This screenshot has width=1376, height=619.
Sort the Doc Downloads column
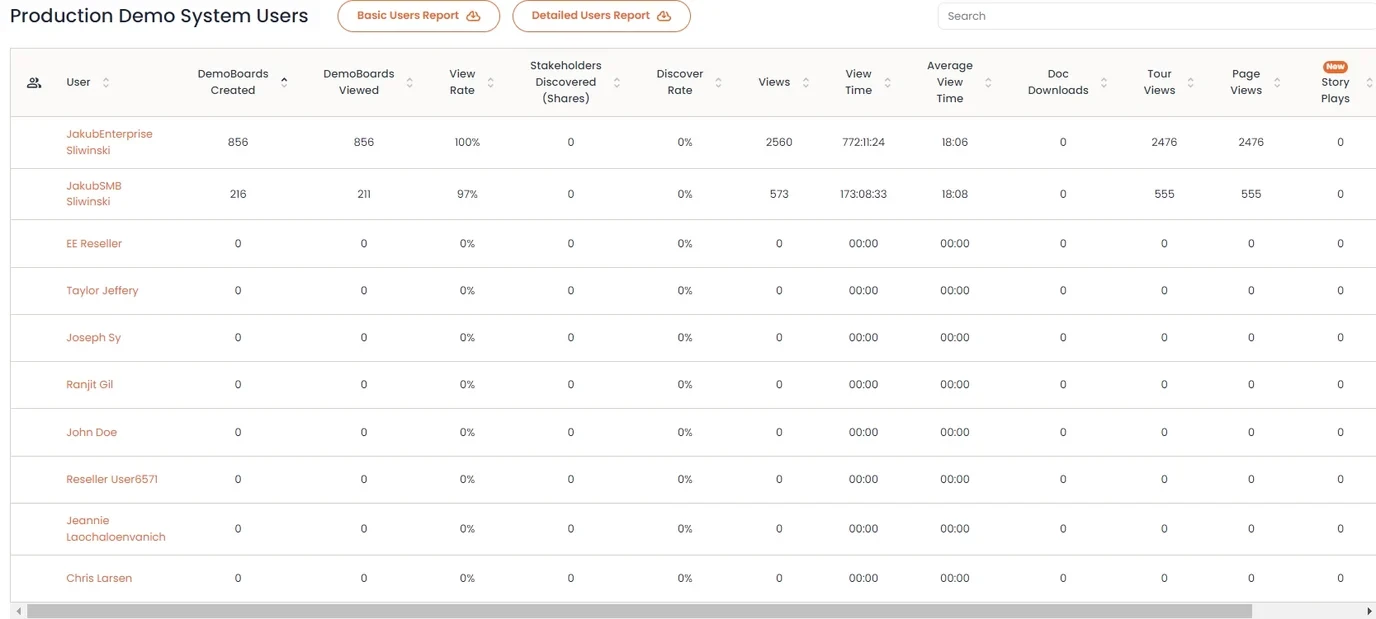[1104, 83]
